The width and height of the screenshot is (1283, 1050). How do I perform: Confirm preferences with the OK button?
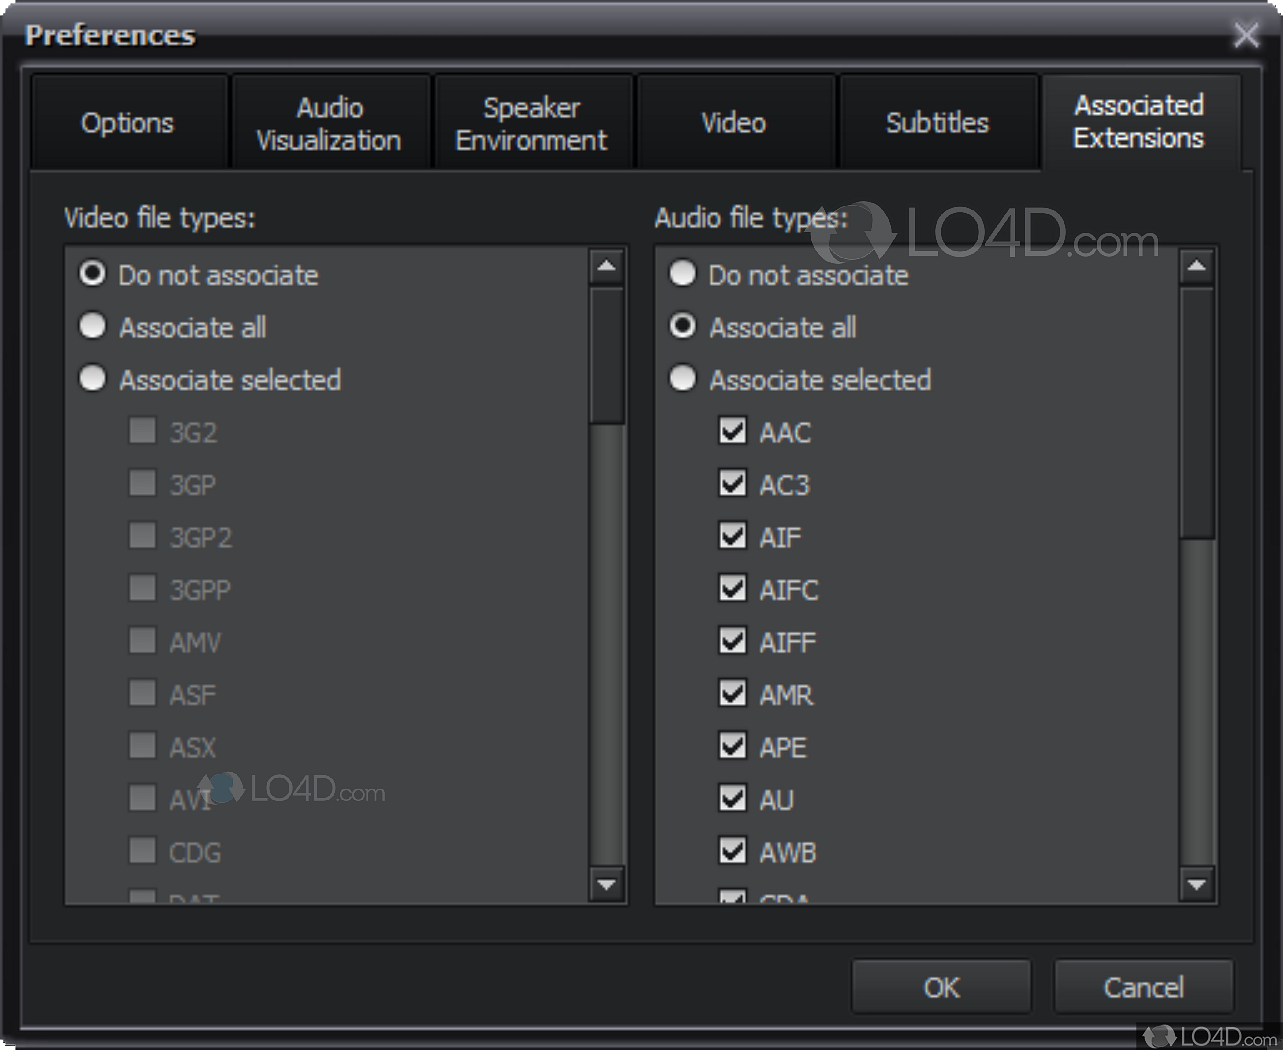tap(940, 986)
